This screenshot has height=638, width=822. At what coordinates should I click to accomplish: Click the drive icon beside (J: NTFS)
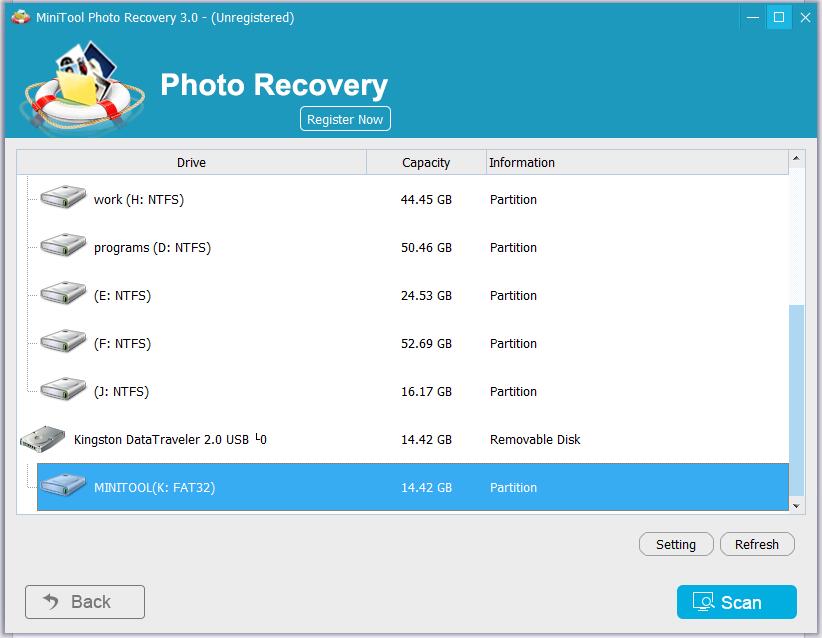(x=63, y=389)
